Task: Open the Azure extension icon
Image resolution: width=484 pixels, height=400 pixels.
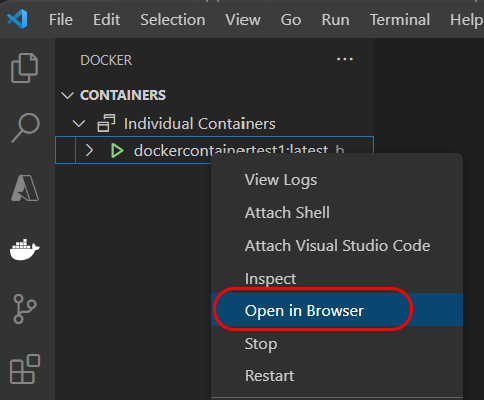Action: pos(25,188)
